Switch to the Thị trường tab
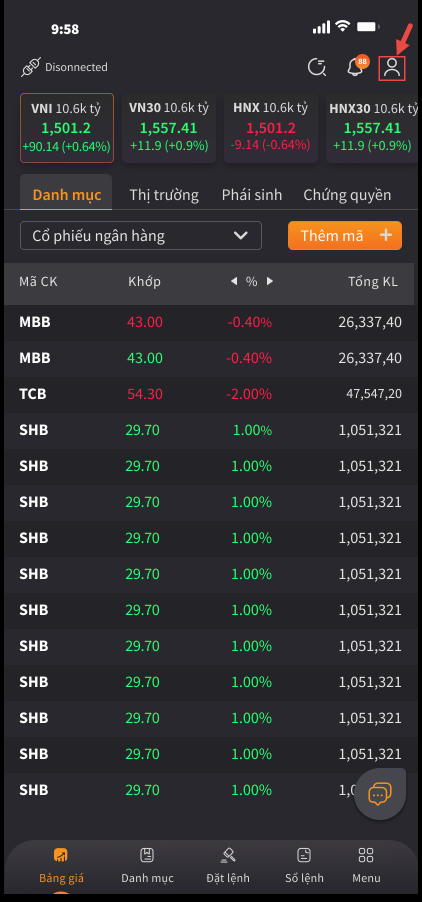This screenshot has height=902, width=422. pyautogui.click(x=164, y=195)
